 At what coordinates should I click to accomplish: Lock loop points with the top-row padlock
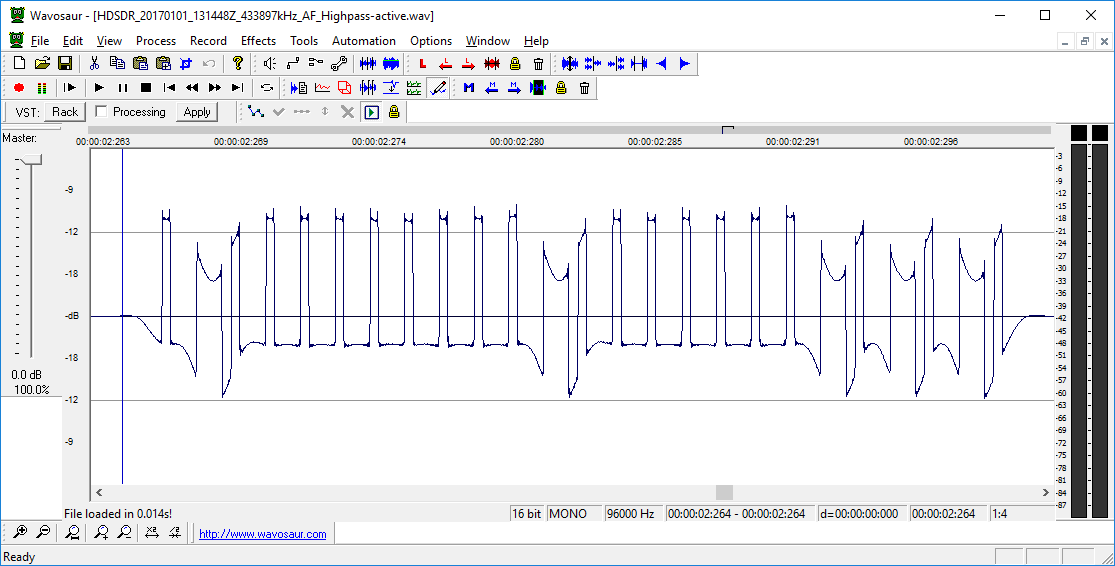point(515,63)
